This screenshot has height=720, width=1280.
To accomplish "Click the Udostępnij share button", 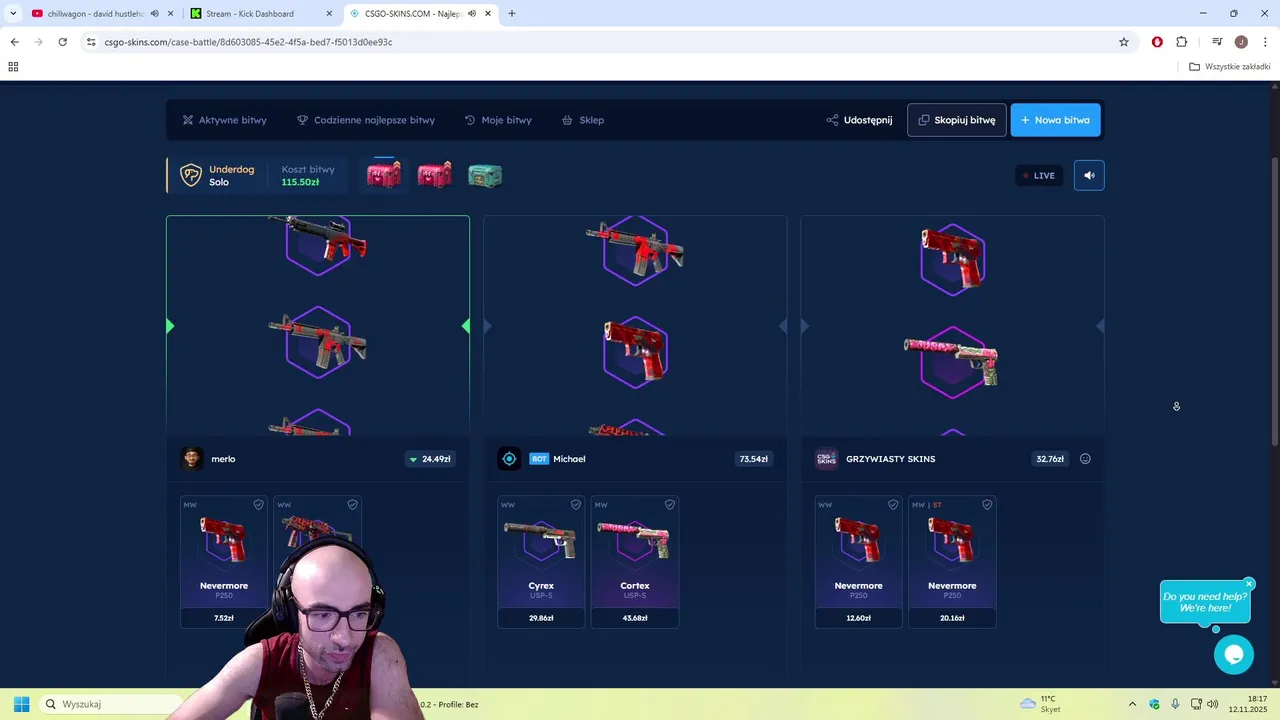I will 859,120.
